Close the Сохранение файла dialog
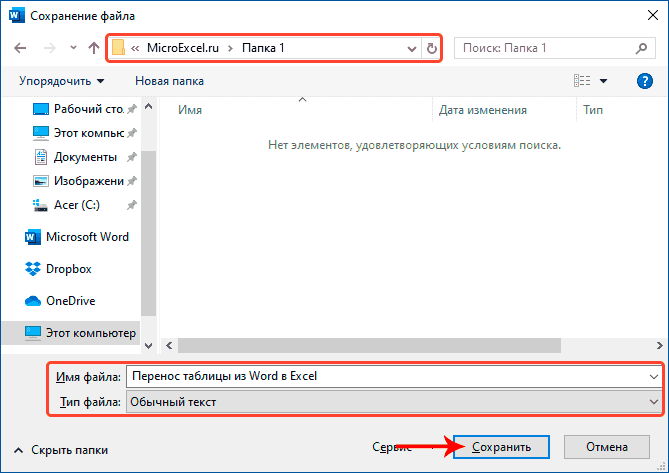669x473 pixels. coord(652,15)
